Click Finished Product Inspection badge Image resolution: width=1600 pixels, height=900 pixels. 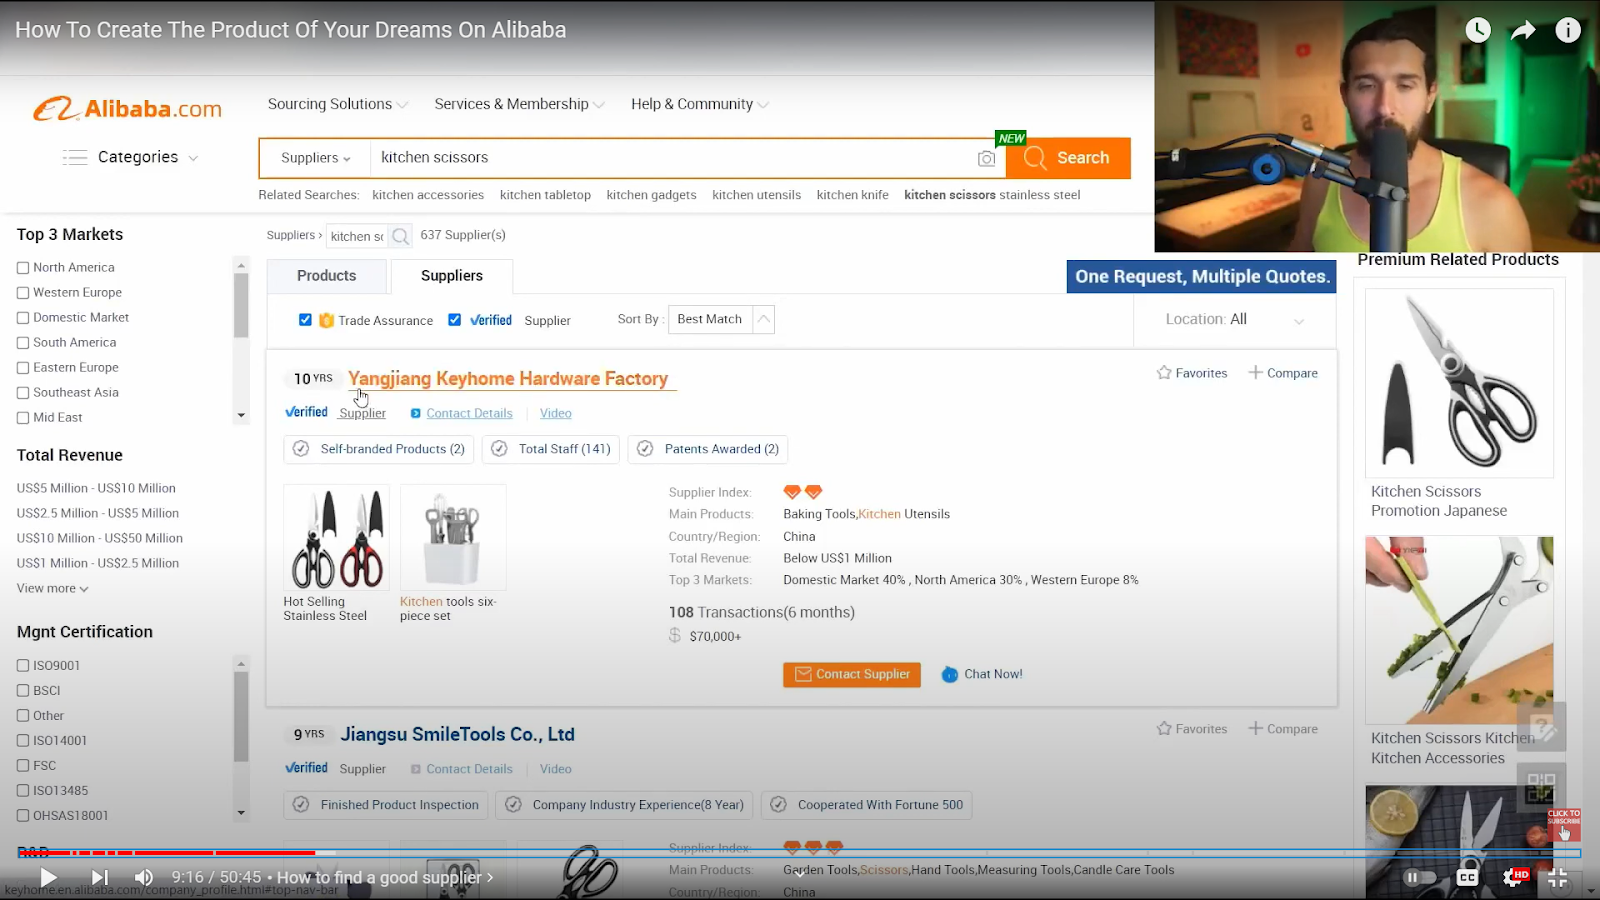coord(386,805)
